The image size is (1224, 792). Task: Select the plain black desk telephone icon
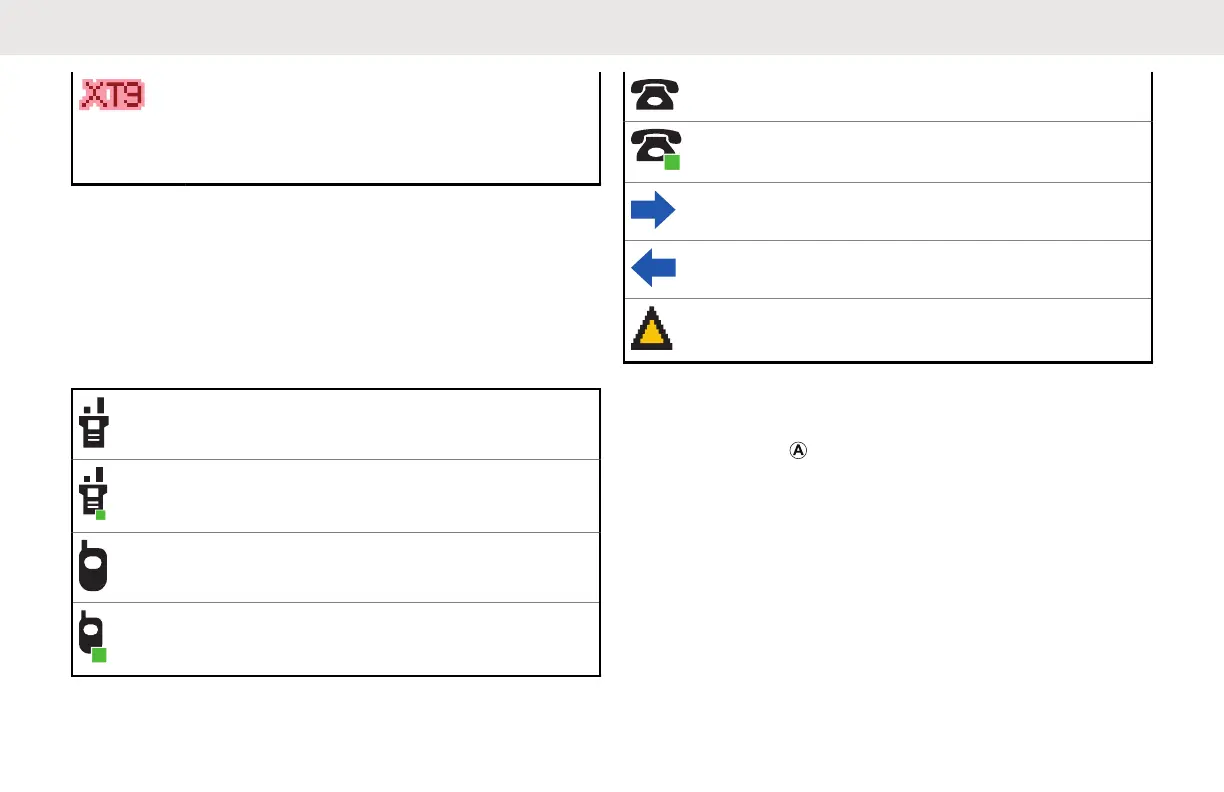coord(655,94)
